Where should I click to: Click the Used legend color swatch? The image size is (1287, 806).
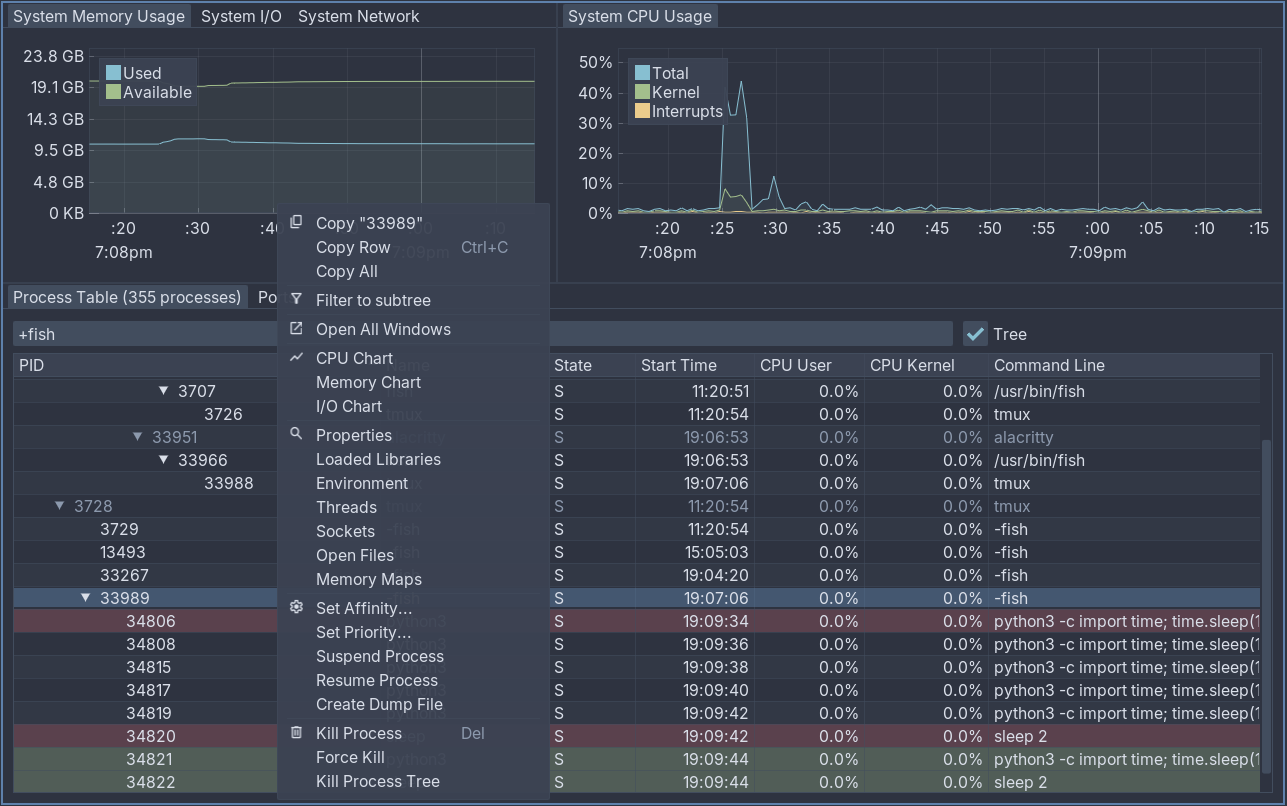tap(113, 73)
